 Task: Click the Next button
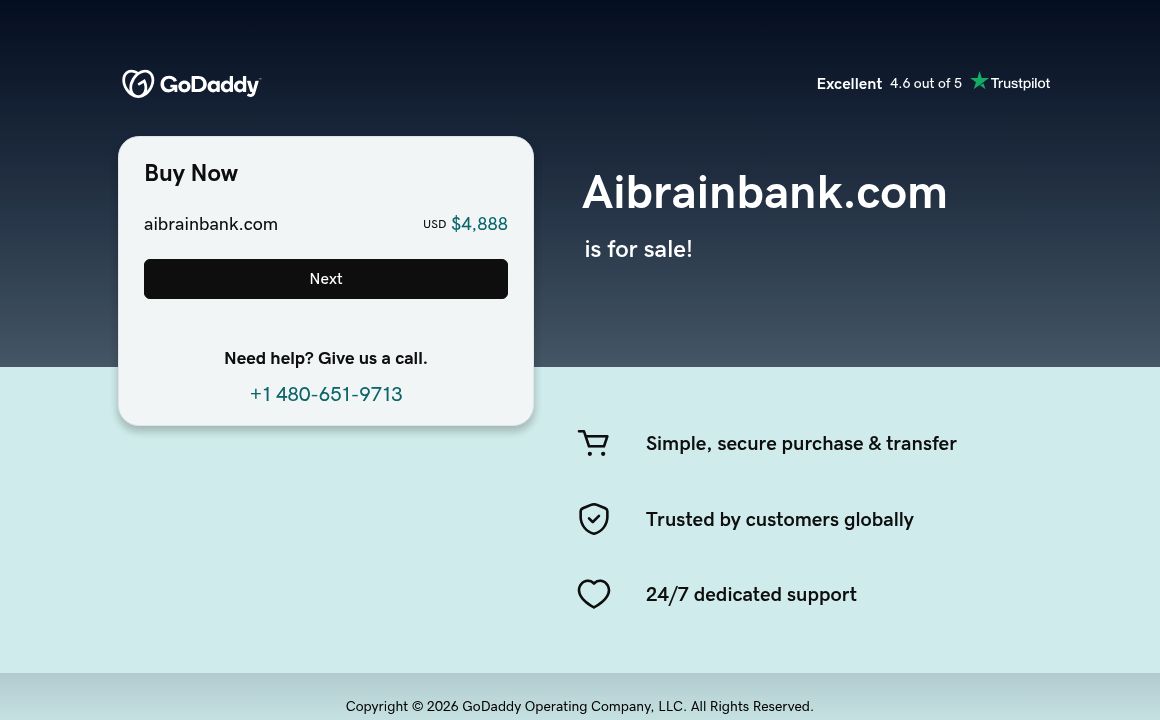(x=326, y=279)
